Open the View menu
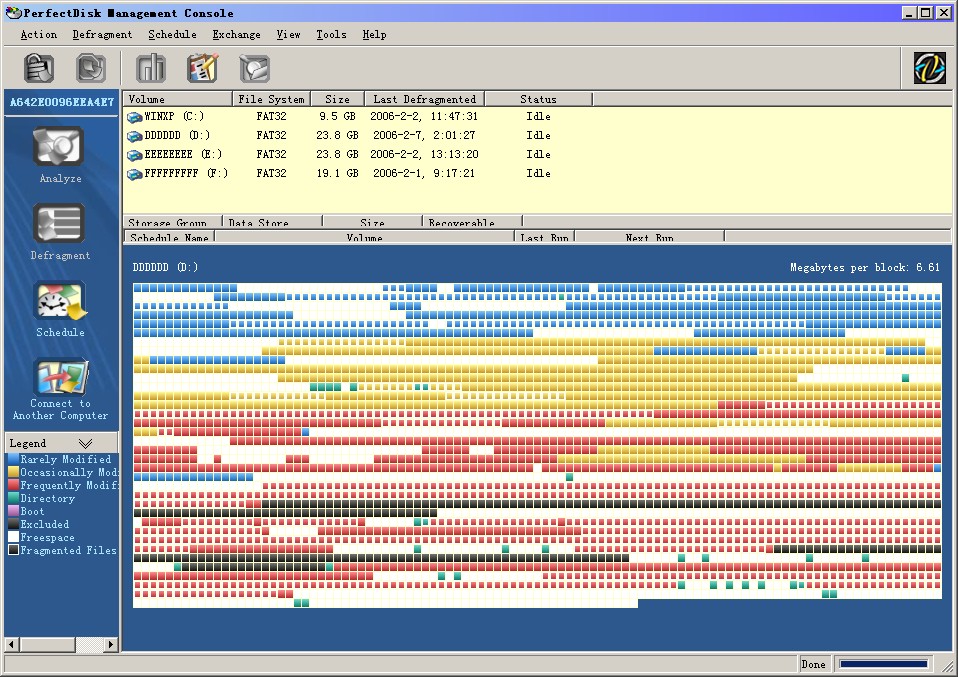Viewport: 958px width, 677px height. pos(288,34)
